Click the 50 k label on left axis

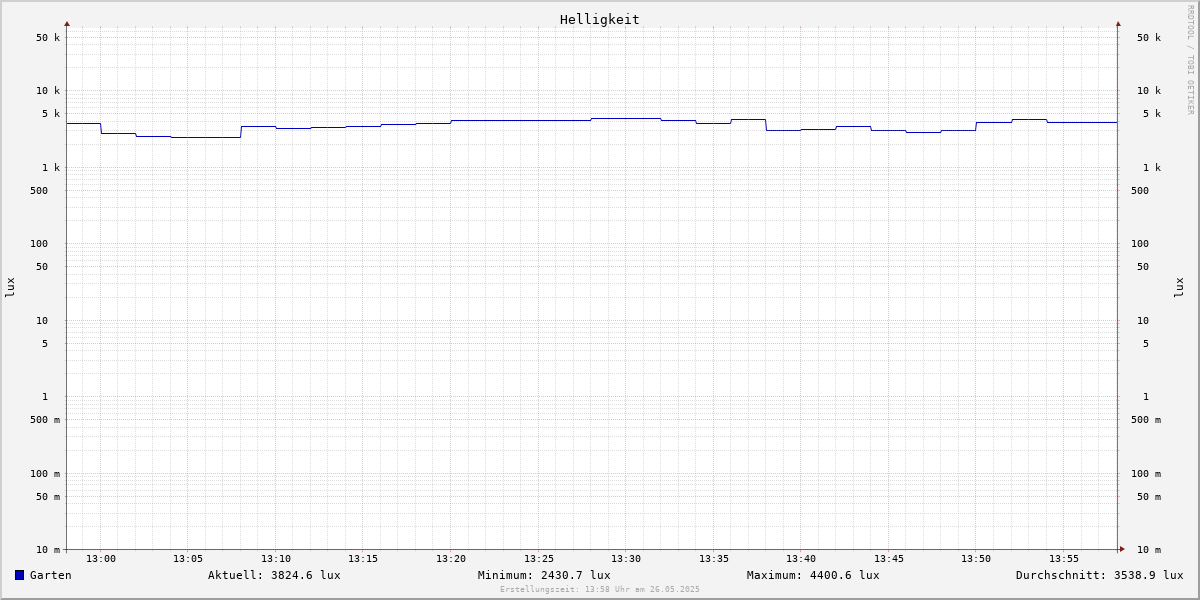[x=48, y=38]
